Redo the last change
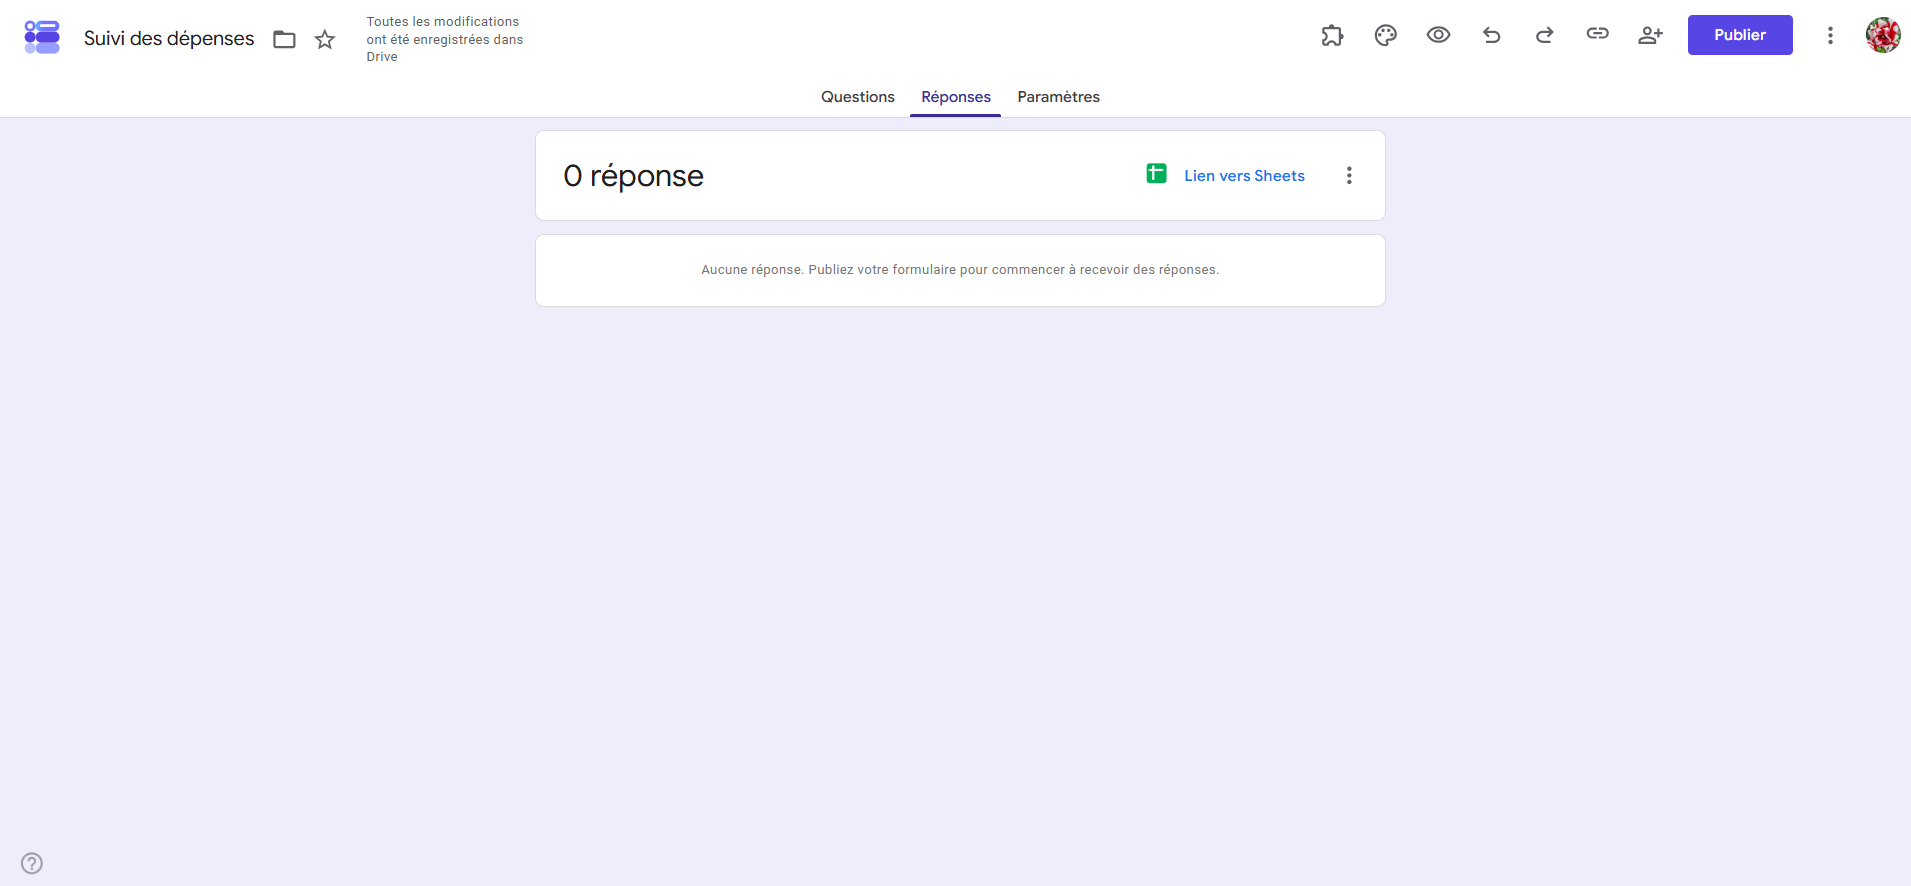The width and height of the screenshot is (1911, 886). pyautogui.click(x=1544, y=35)
